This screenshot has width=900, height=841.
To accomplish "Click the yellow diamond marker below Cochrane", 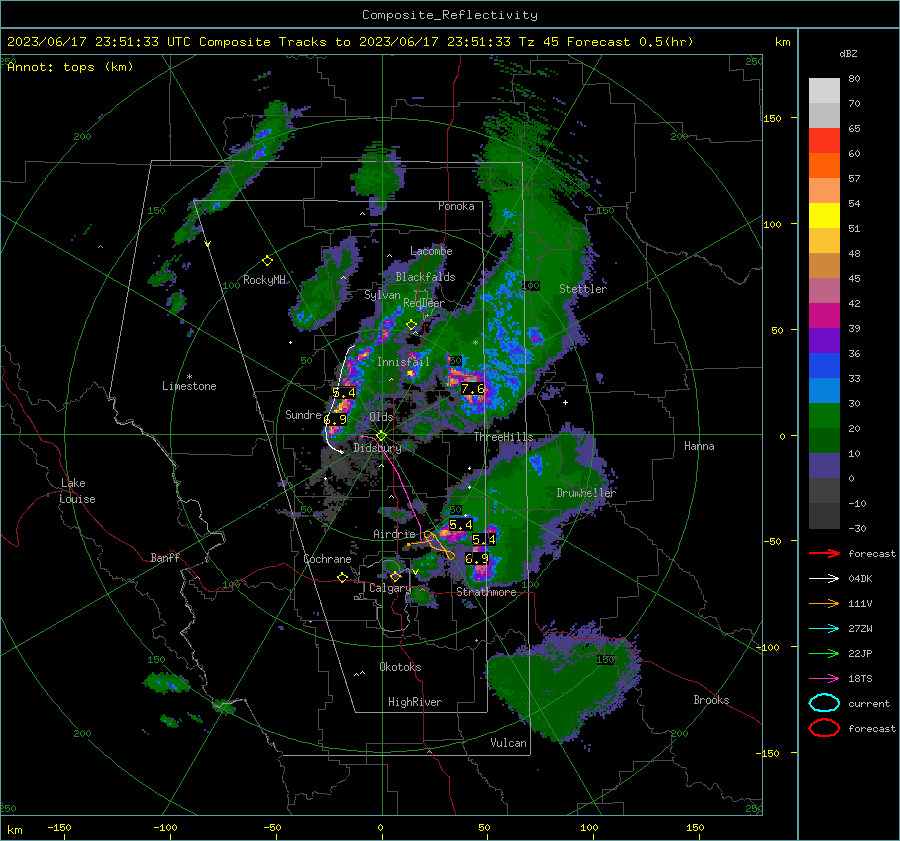I will [x=343, y=577].
